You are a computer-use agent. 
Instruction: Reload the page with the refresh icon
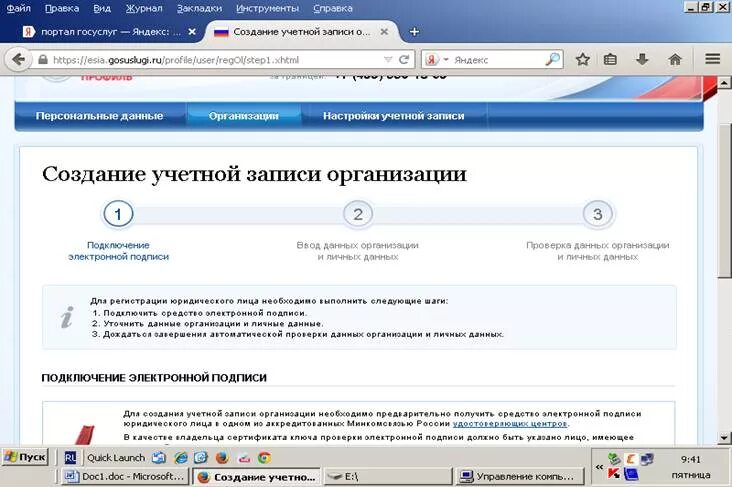pyautogui.click(x=404, y=59)
